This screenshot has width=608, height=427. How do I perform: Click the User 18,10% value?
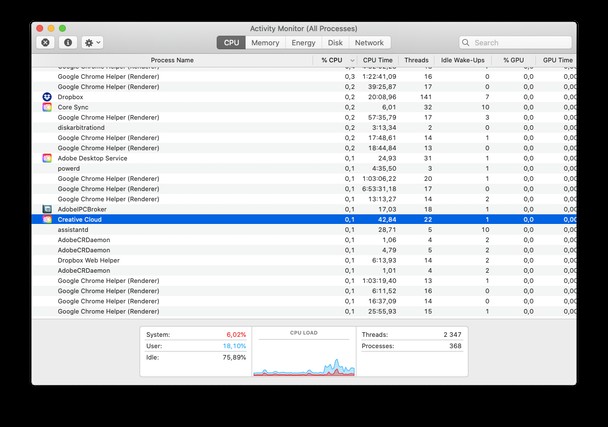click(234, 346)
